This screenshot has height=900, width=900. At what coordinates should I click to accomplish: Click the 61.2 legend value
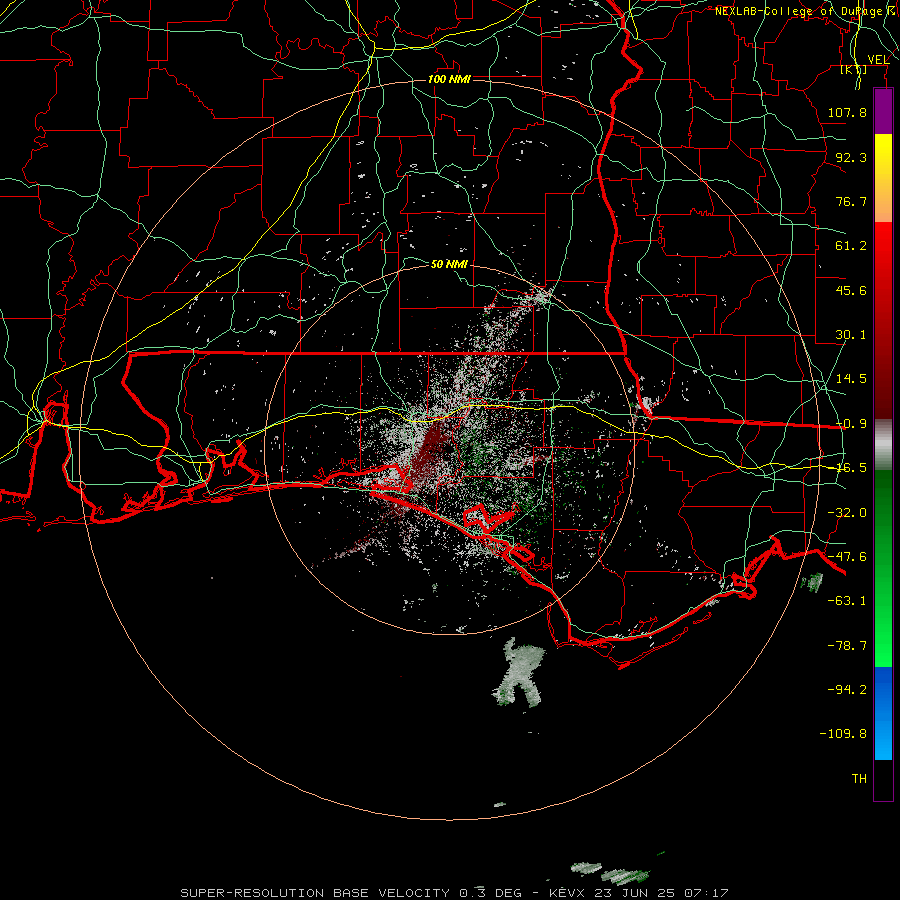point(851,246)
